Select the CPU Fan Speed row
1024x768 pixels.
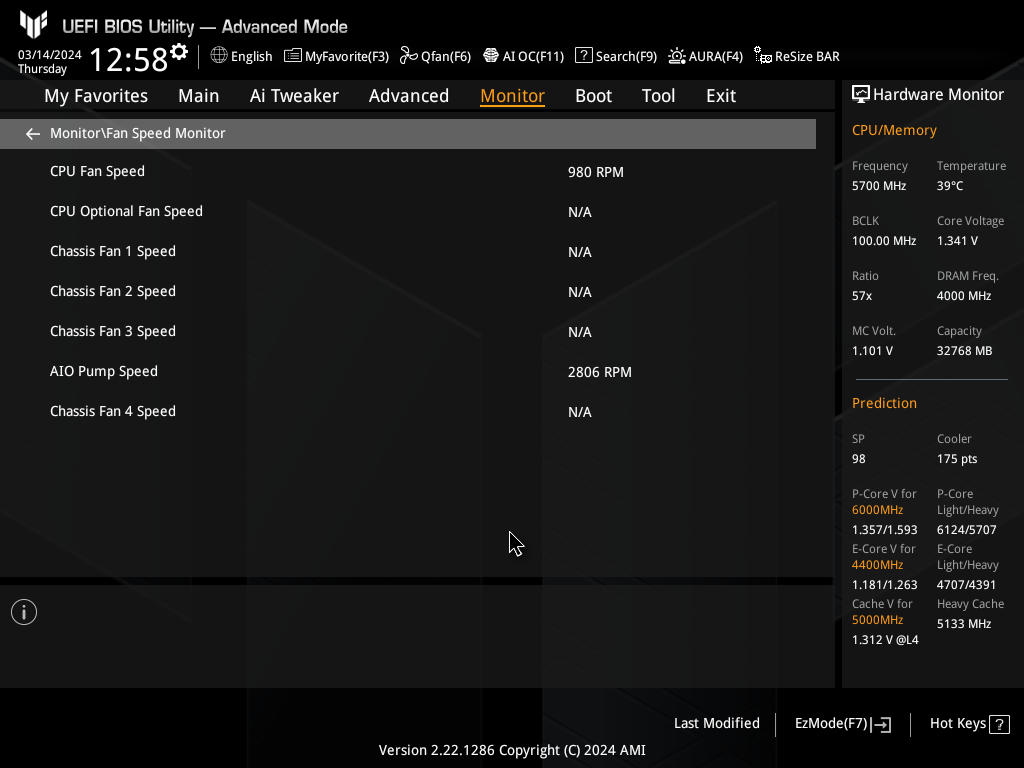[x=408, y=172]
